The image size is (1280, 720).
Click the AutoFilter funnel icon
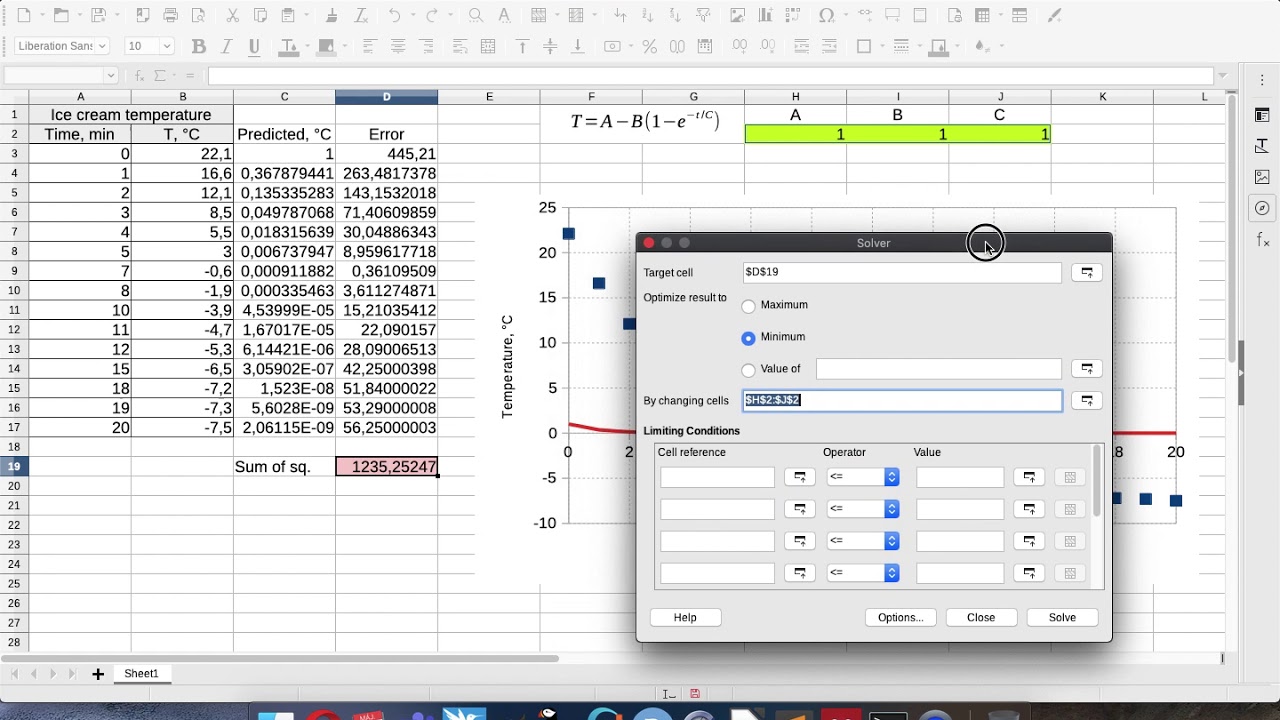point(704,15)
